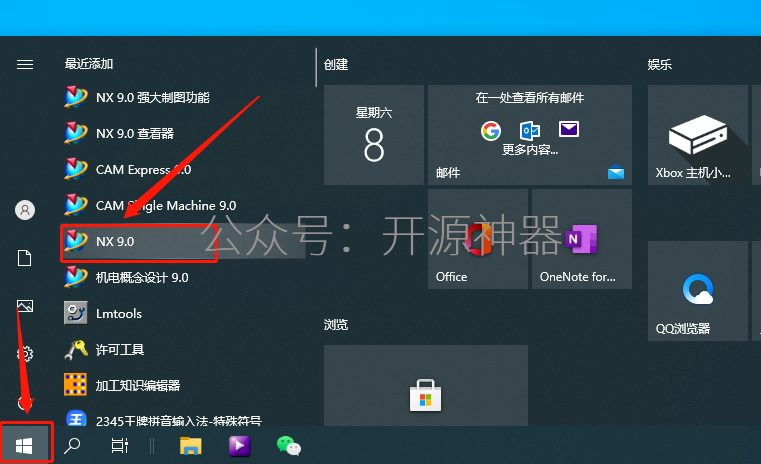Click Outlook icon in mail tile
The image size is (761, 464).
click(529, 131)
